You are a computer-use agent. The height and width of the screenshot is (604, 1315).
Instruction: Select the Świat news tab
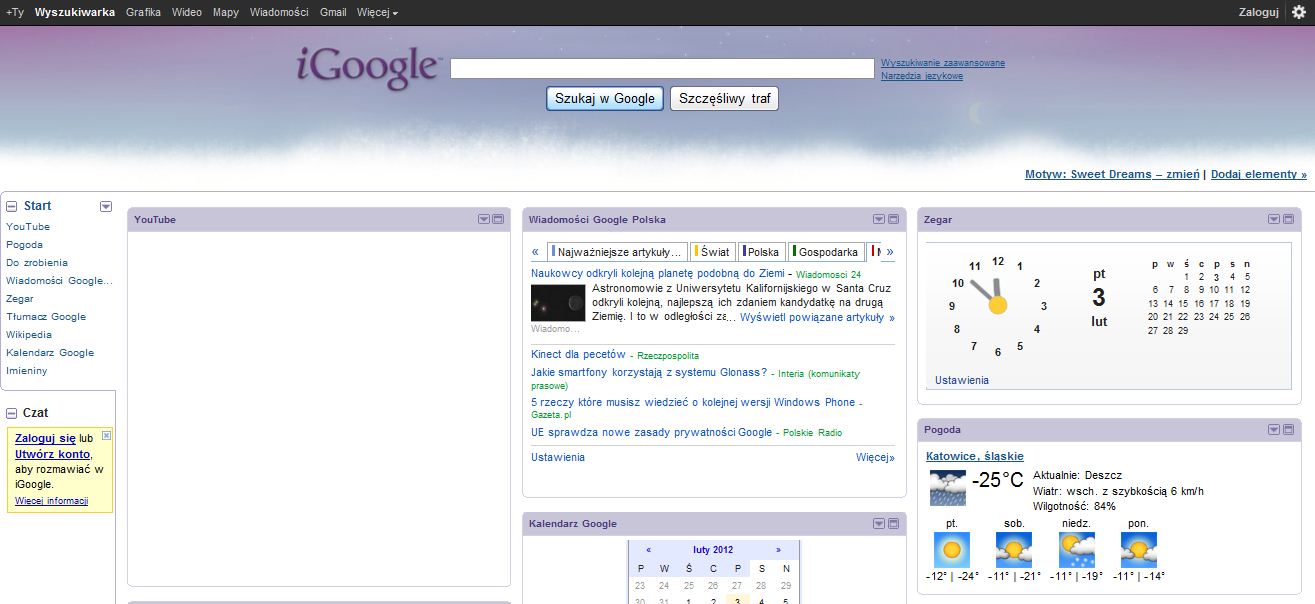[x=712, y=252]
